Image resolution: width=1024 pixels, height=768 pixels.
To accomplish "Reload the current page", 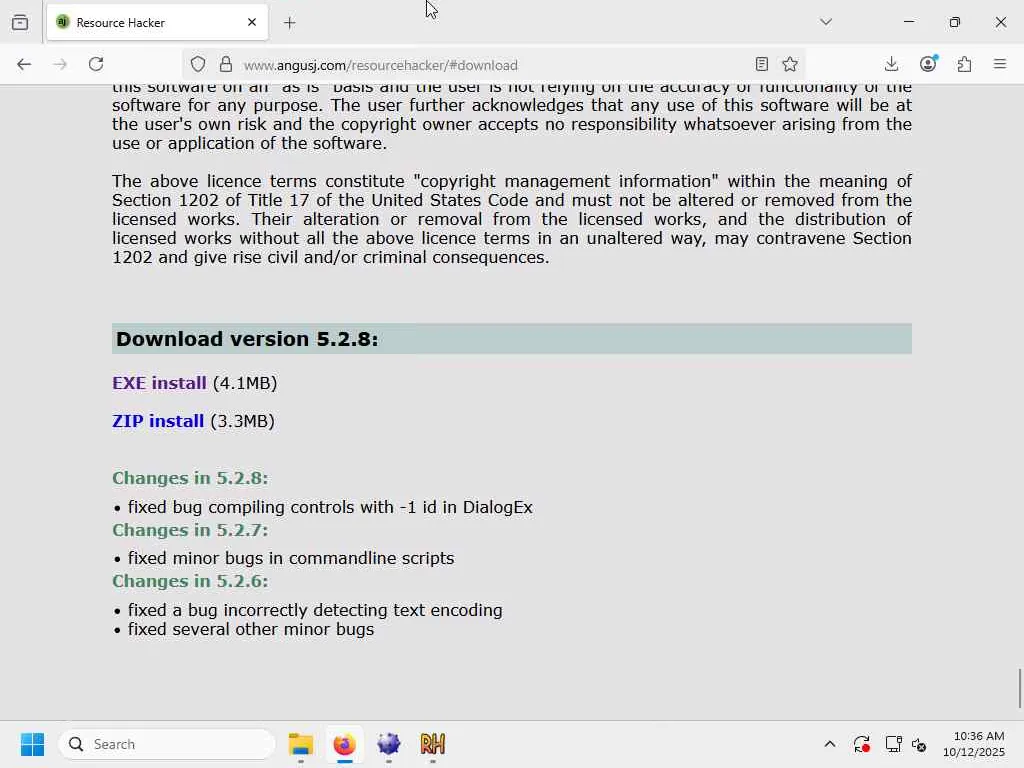I will (96, 64).
